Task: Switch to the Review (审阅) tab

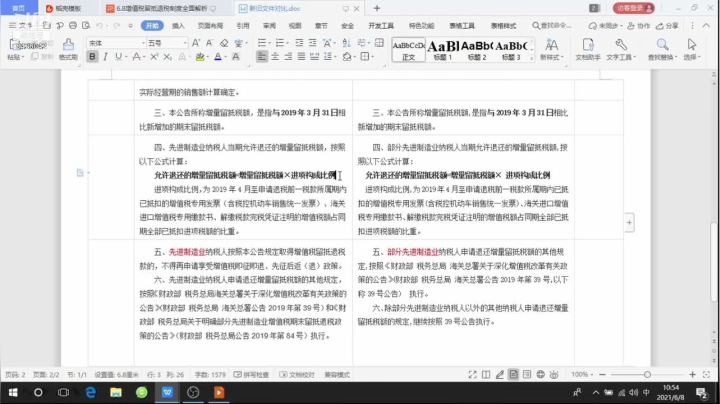Action: point(269,26)
